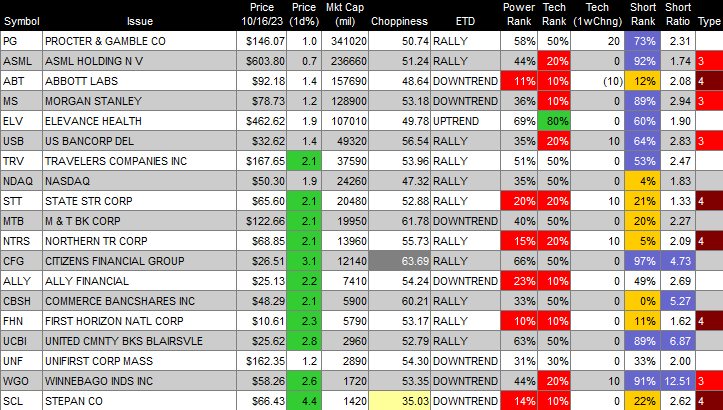Click the 20 tech change cell for PG
The width and height of the screenshot is (723, 410).
598,41
